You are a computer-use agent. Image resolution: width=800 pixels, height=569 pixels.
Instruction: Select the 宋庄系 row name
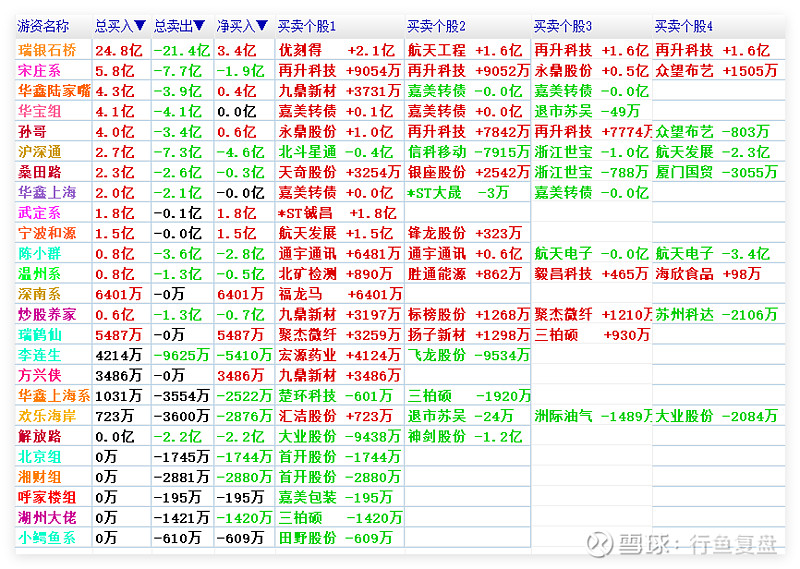[39, 70]
